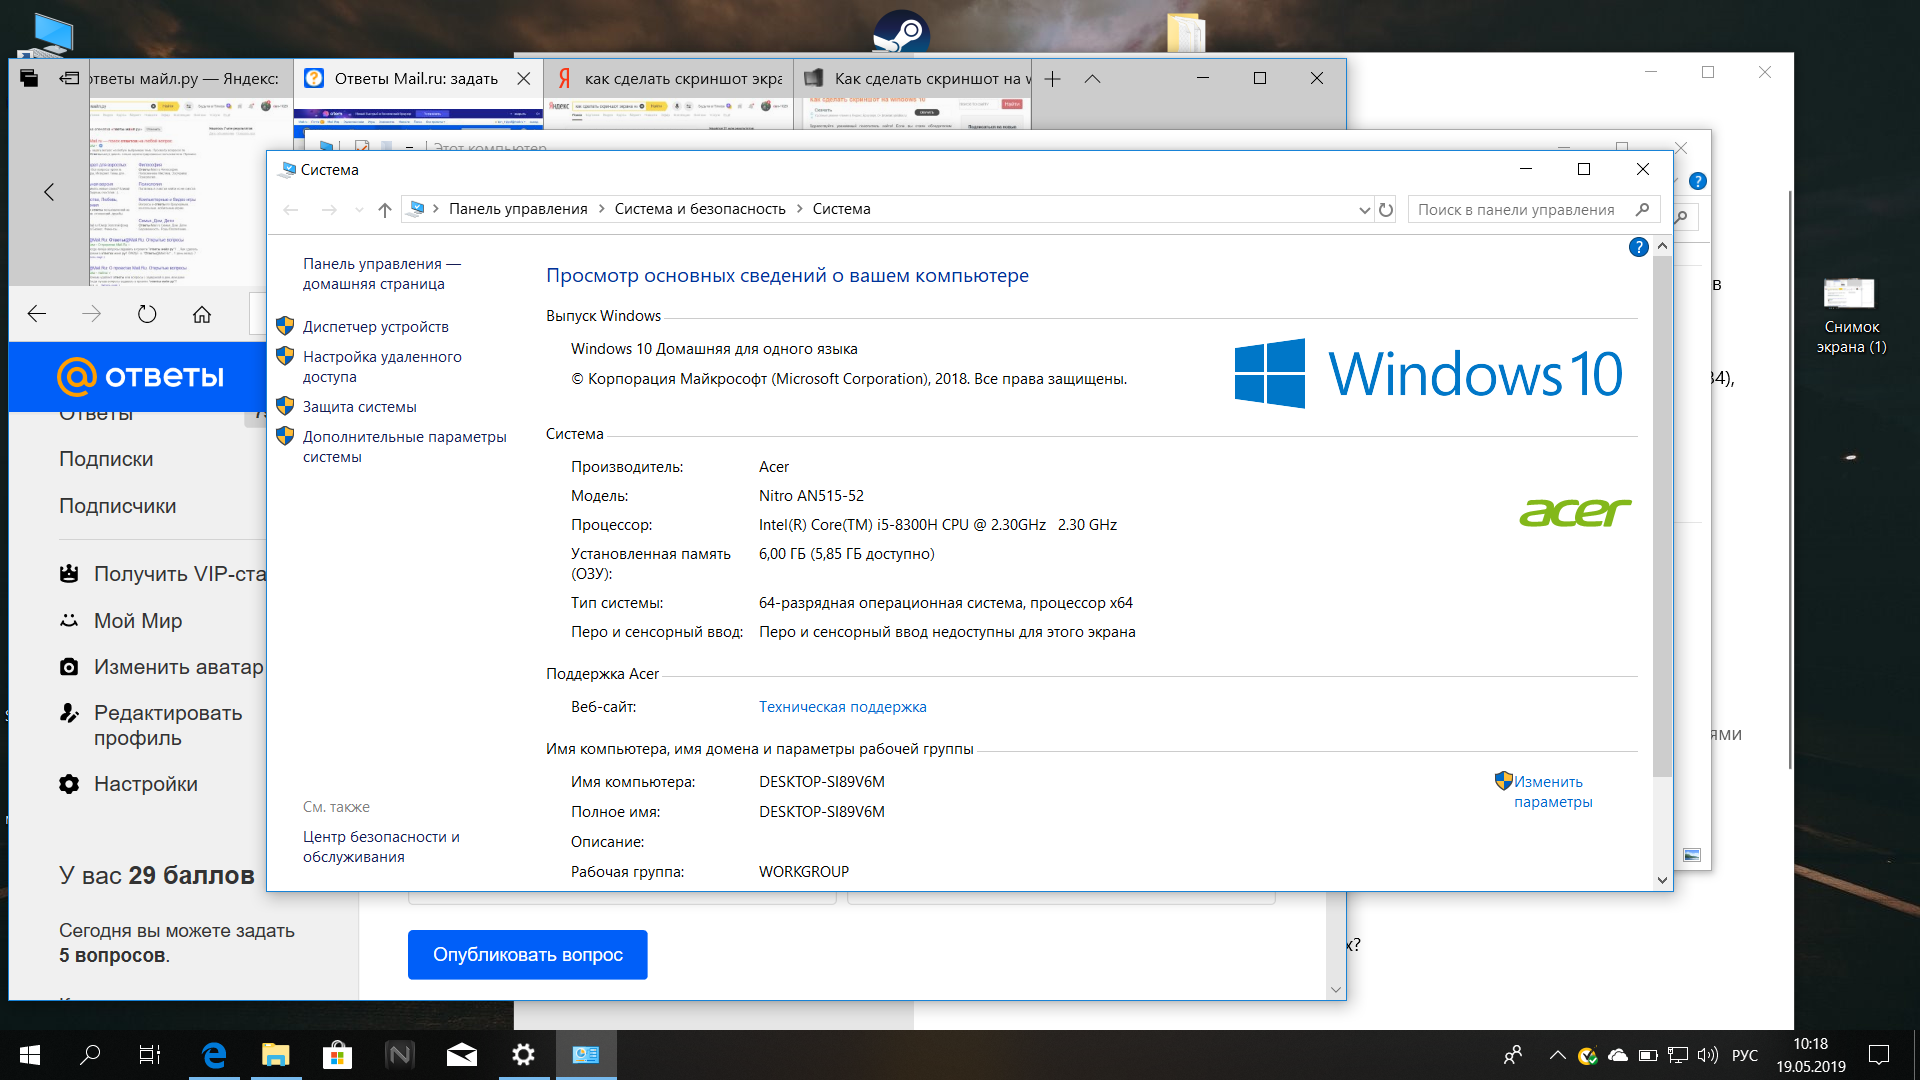
Task: Navigate forward in the System window
Action: coord(329,209)
